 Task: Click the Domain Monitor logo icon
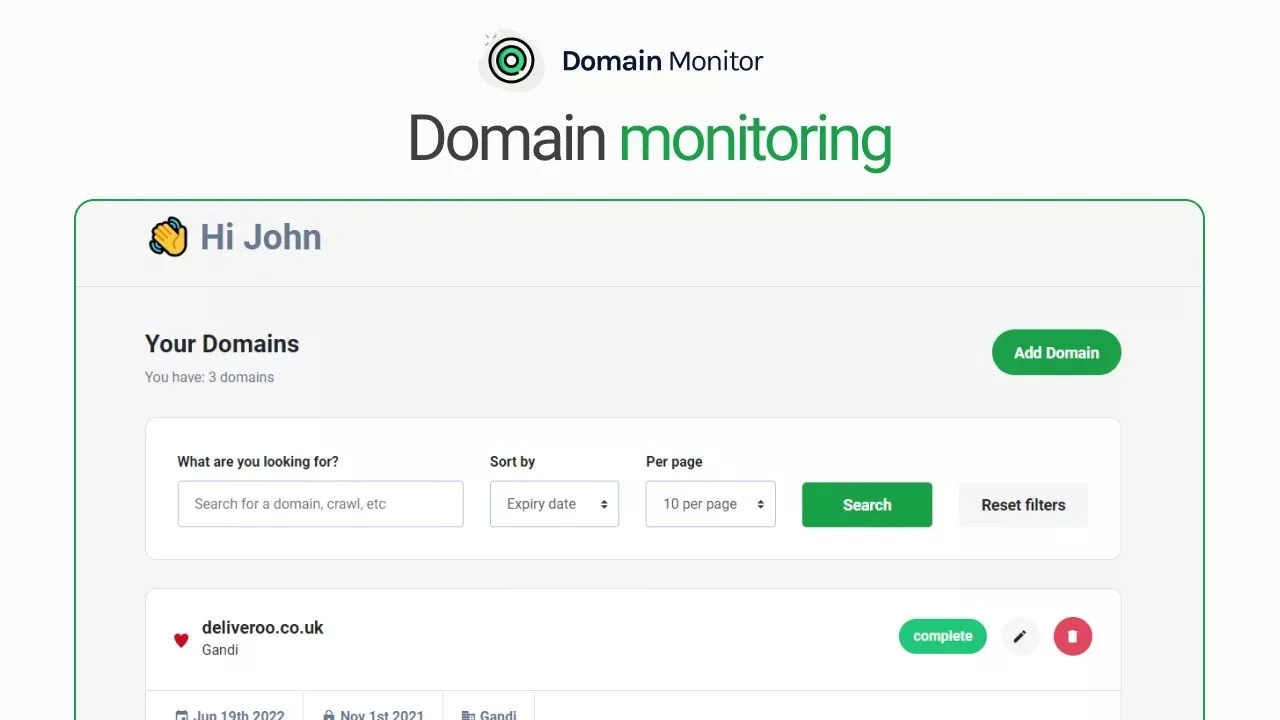coord(511,61)
